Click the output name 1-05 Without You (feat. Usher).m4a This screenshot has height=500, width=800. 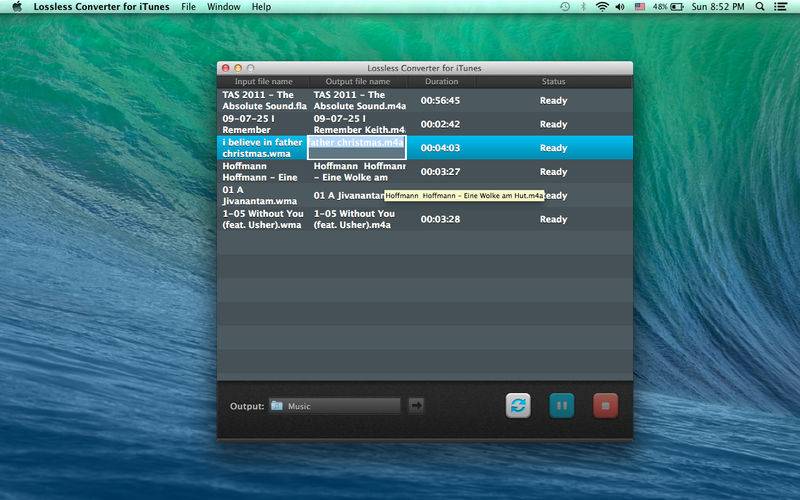354,219
